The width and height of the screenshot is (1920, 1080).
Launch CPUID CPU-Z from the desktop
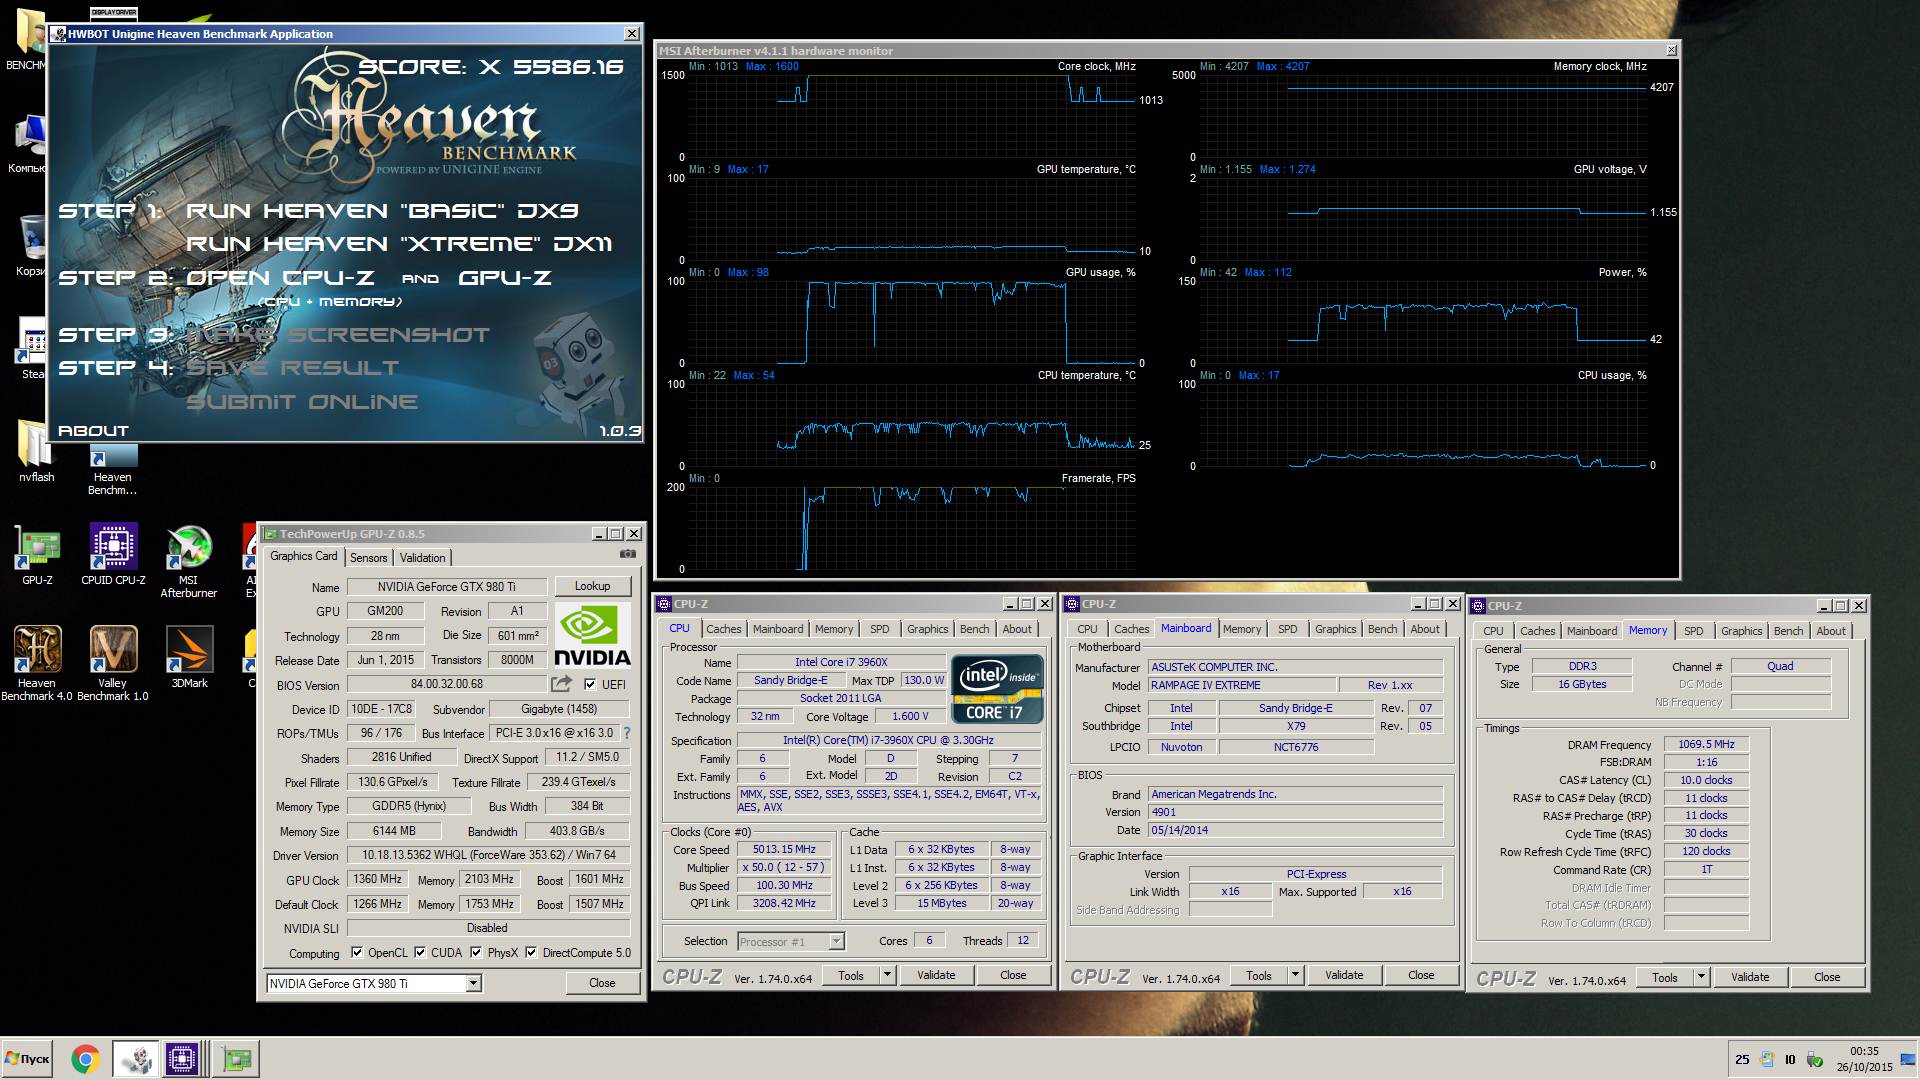point(113,555)
